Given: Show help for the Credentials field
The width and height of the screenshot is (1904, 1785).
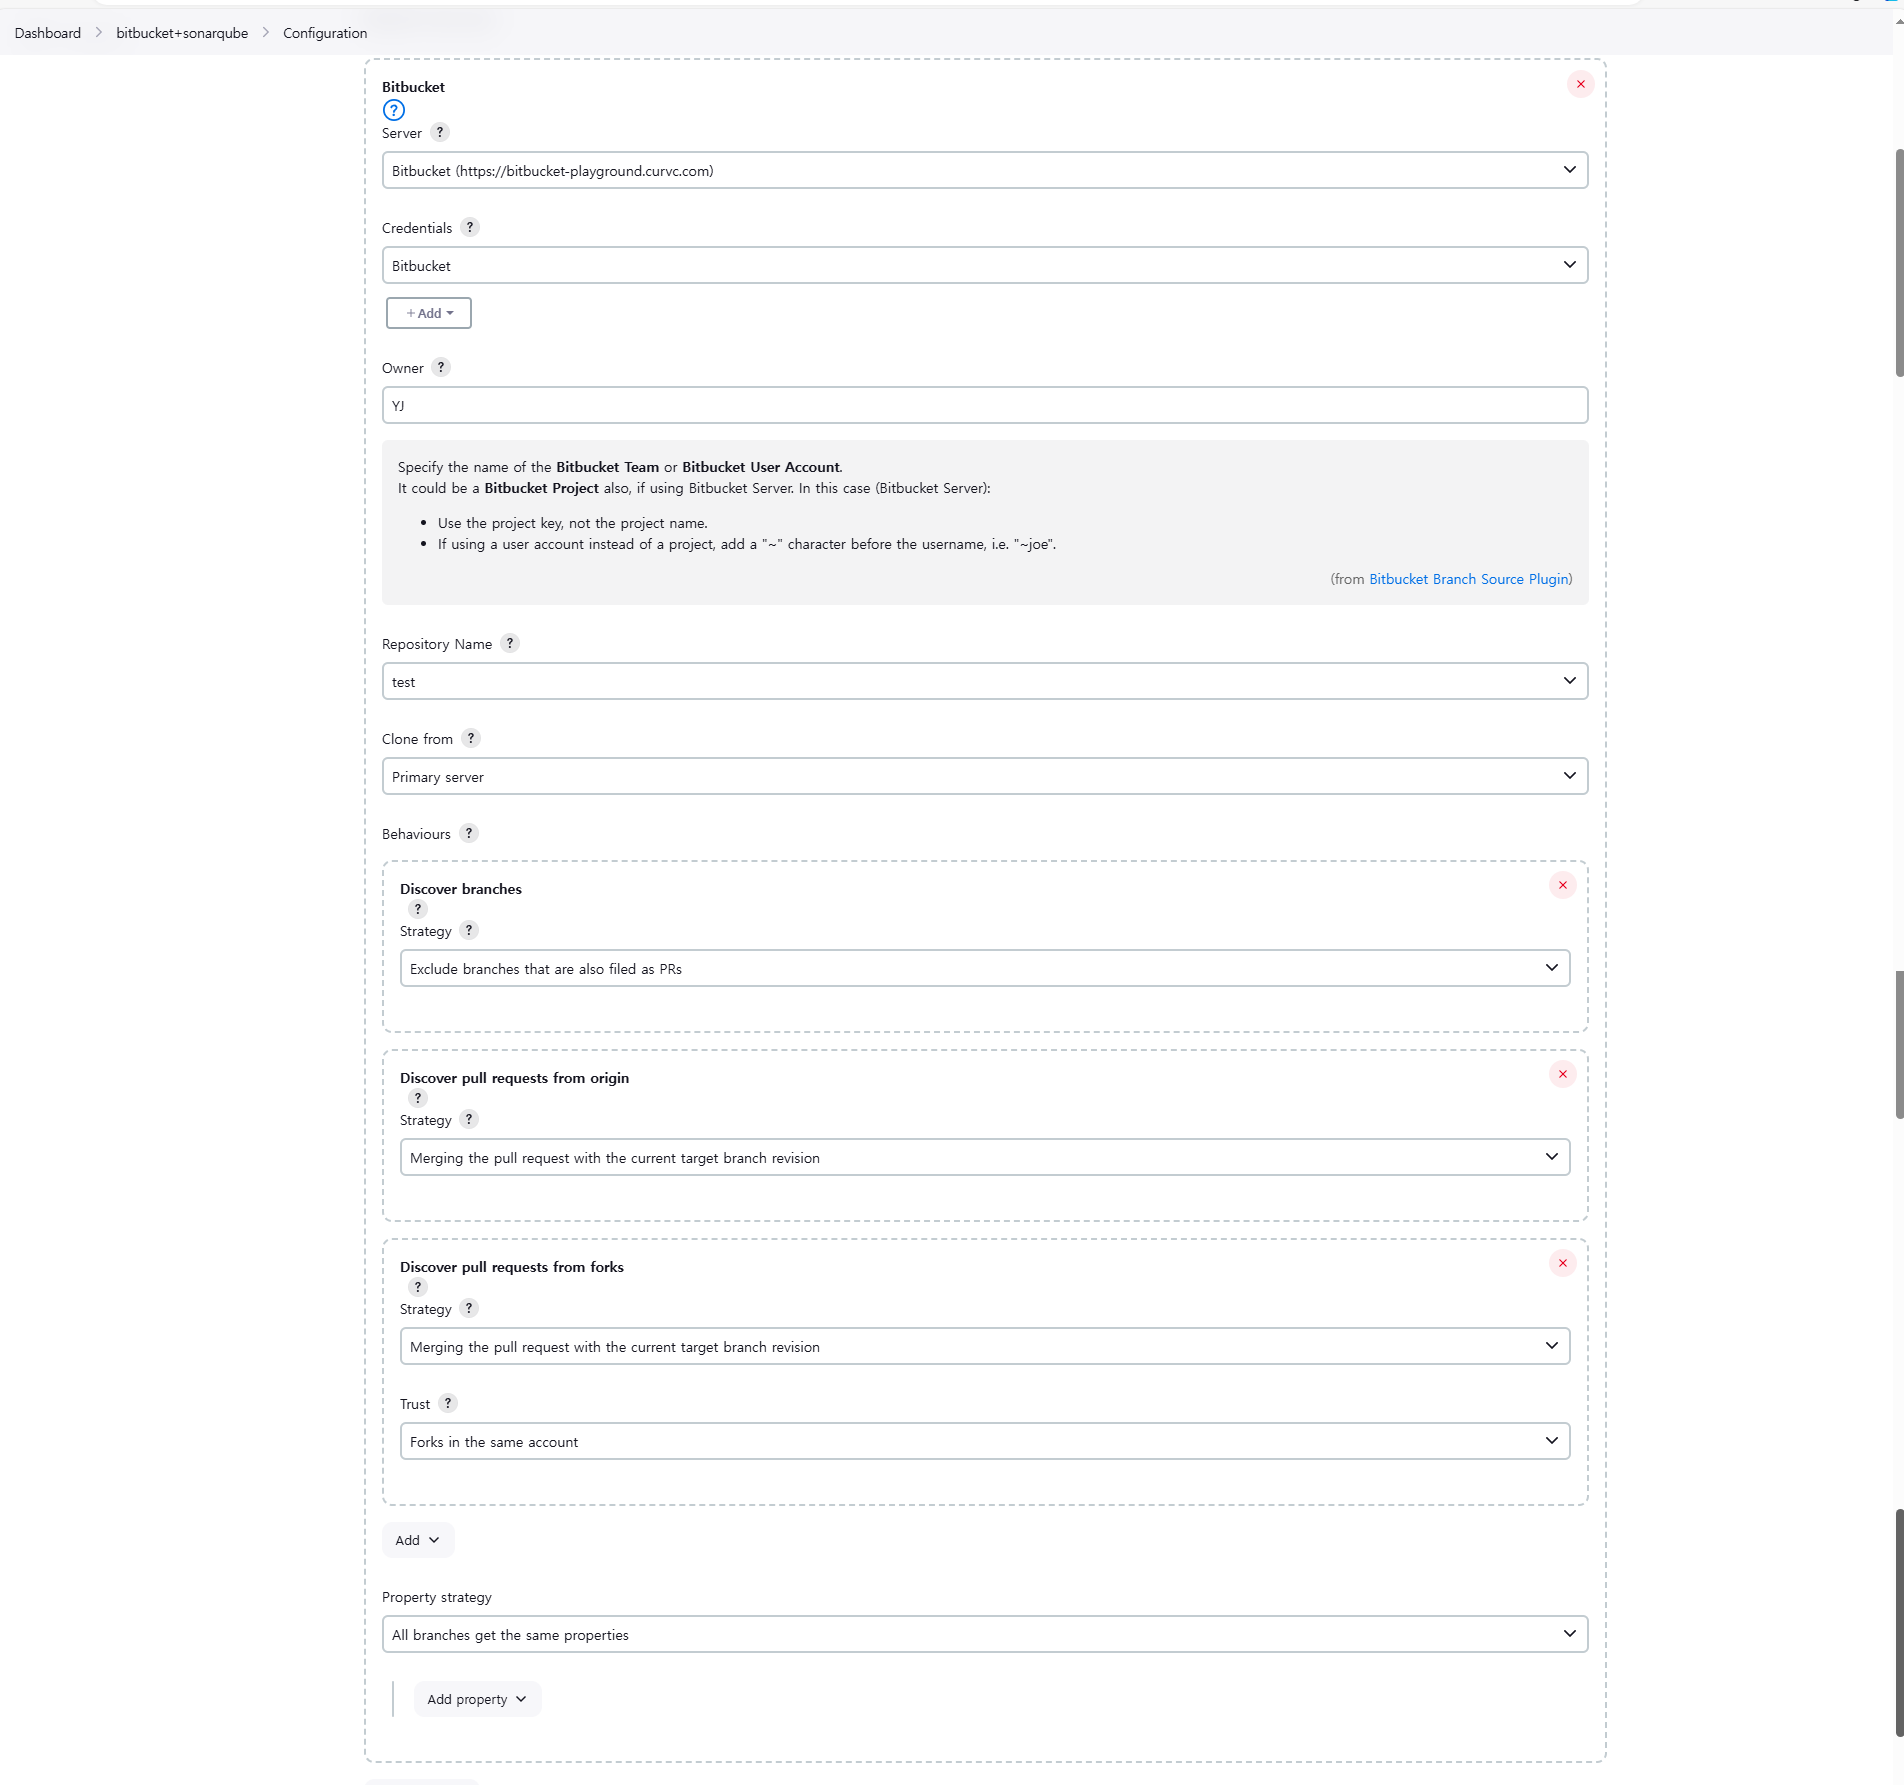Looking at the screenshot, I should point(470,227).
